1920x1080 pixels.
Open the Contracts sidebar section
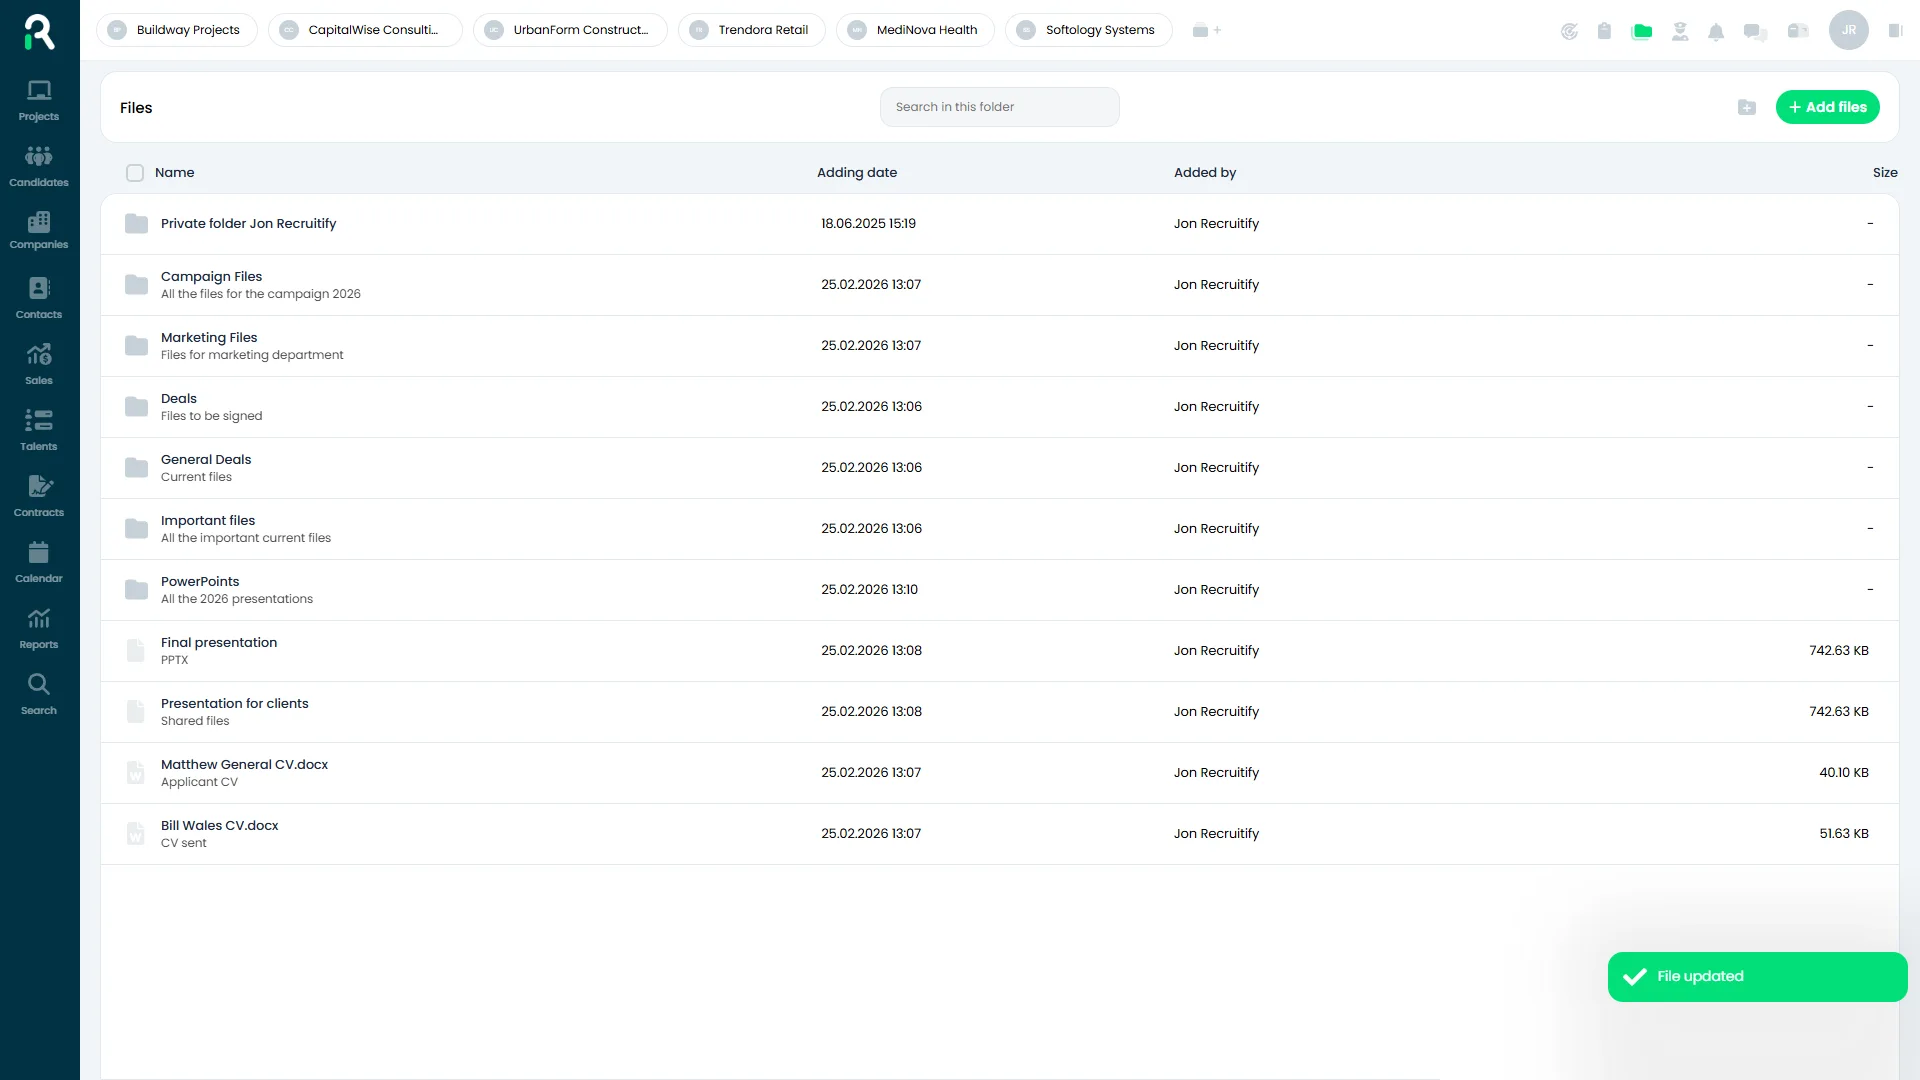pos(39,496)
